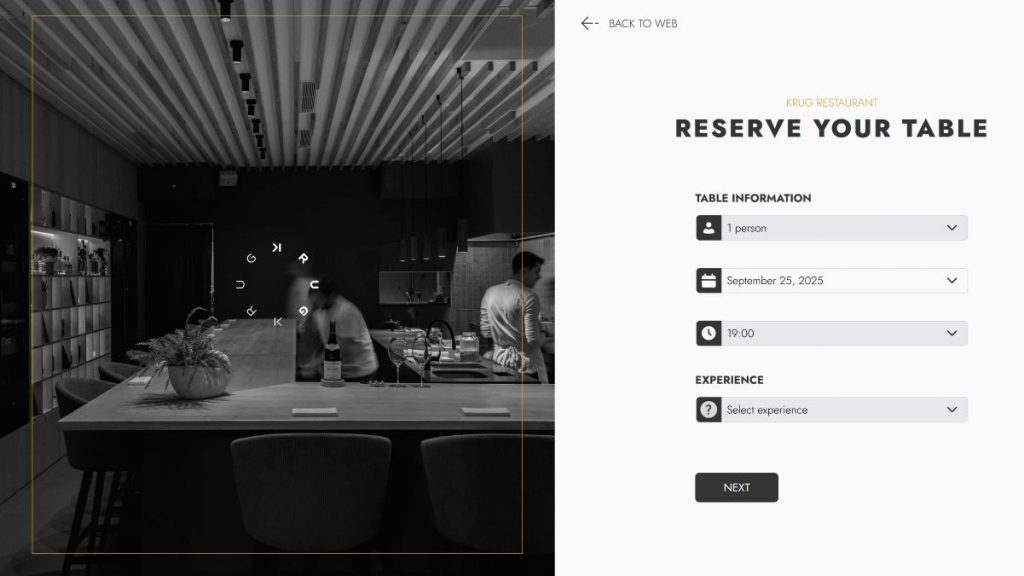
Task: Click the clock icon beside the time
Action: pos(709,333)
